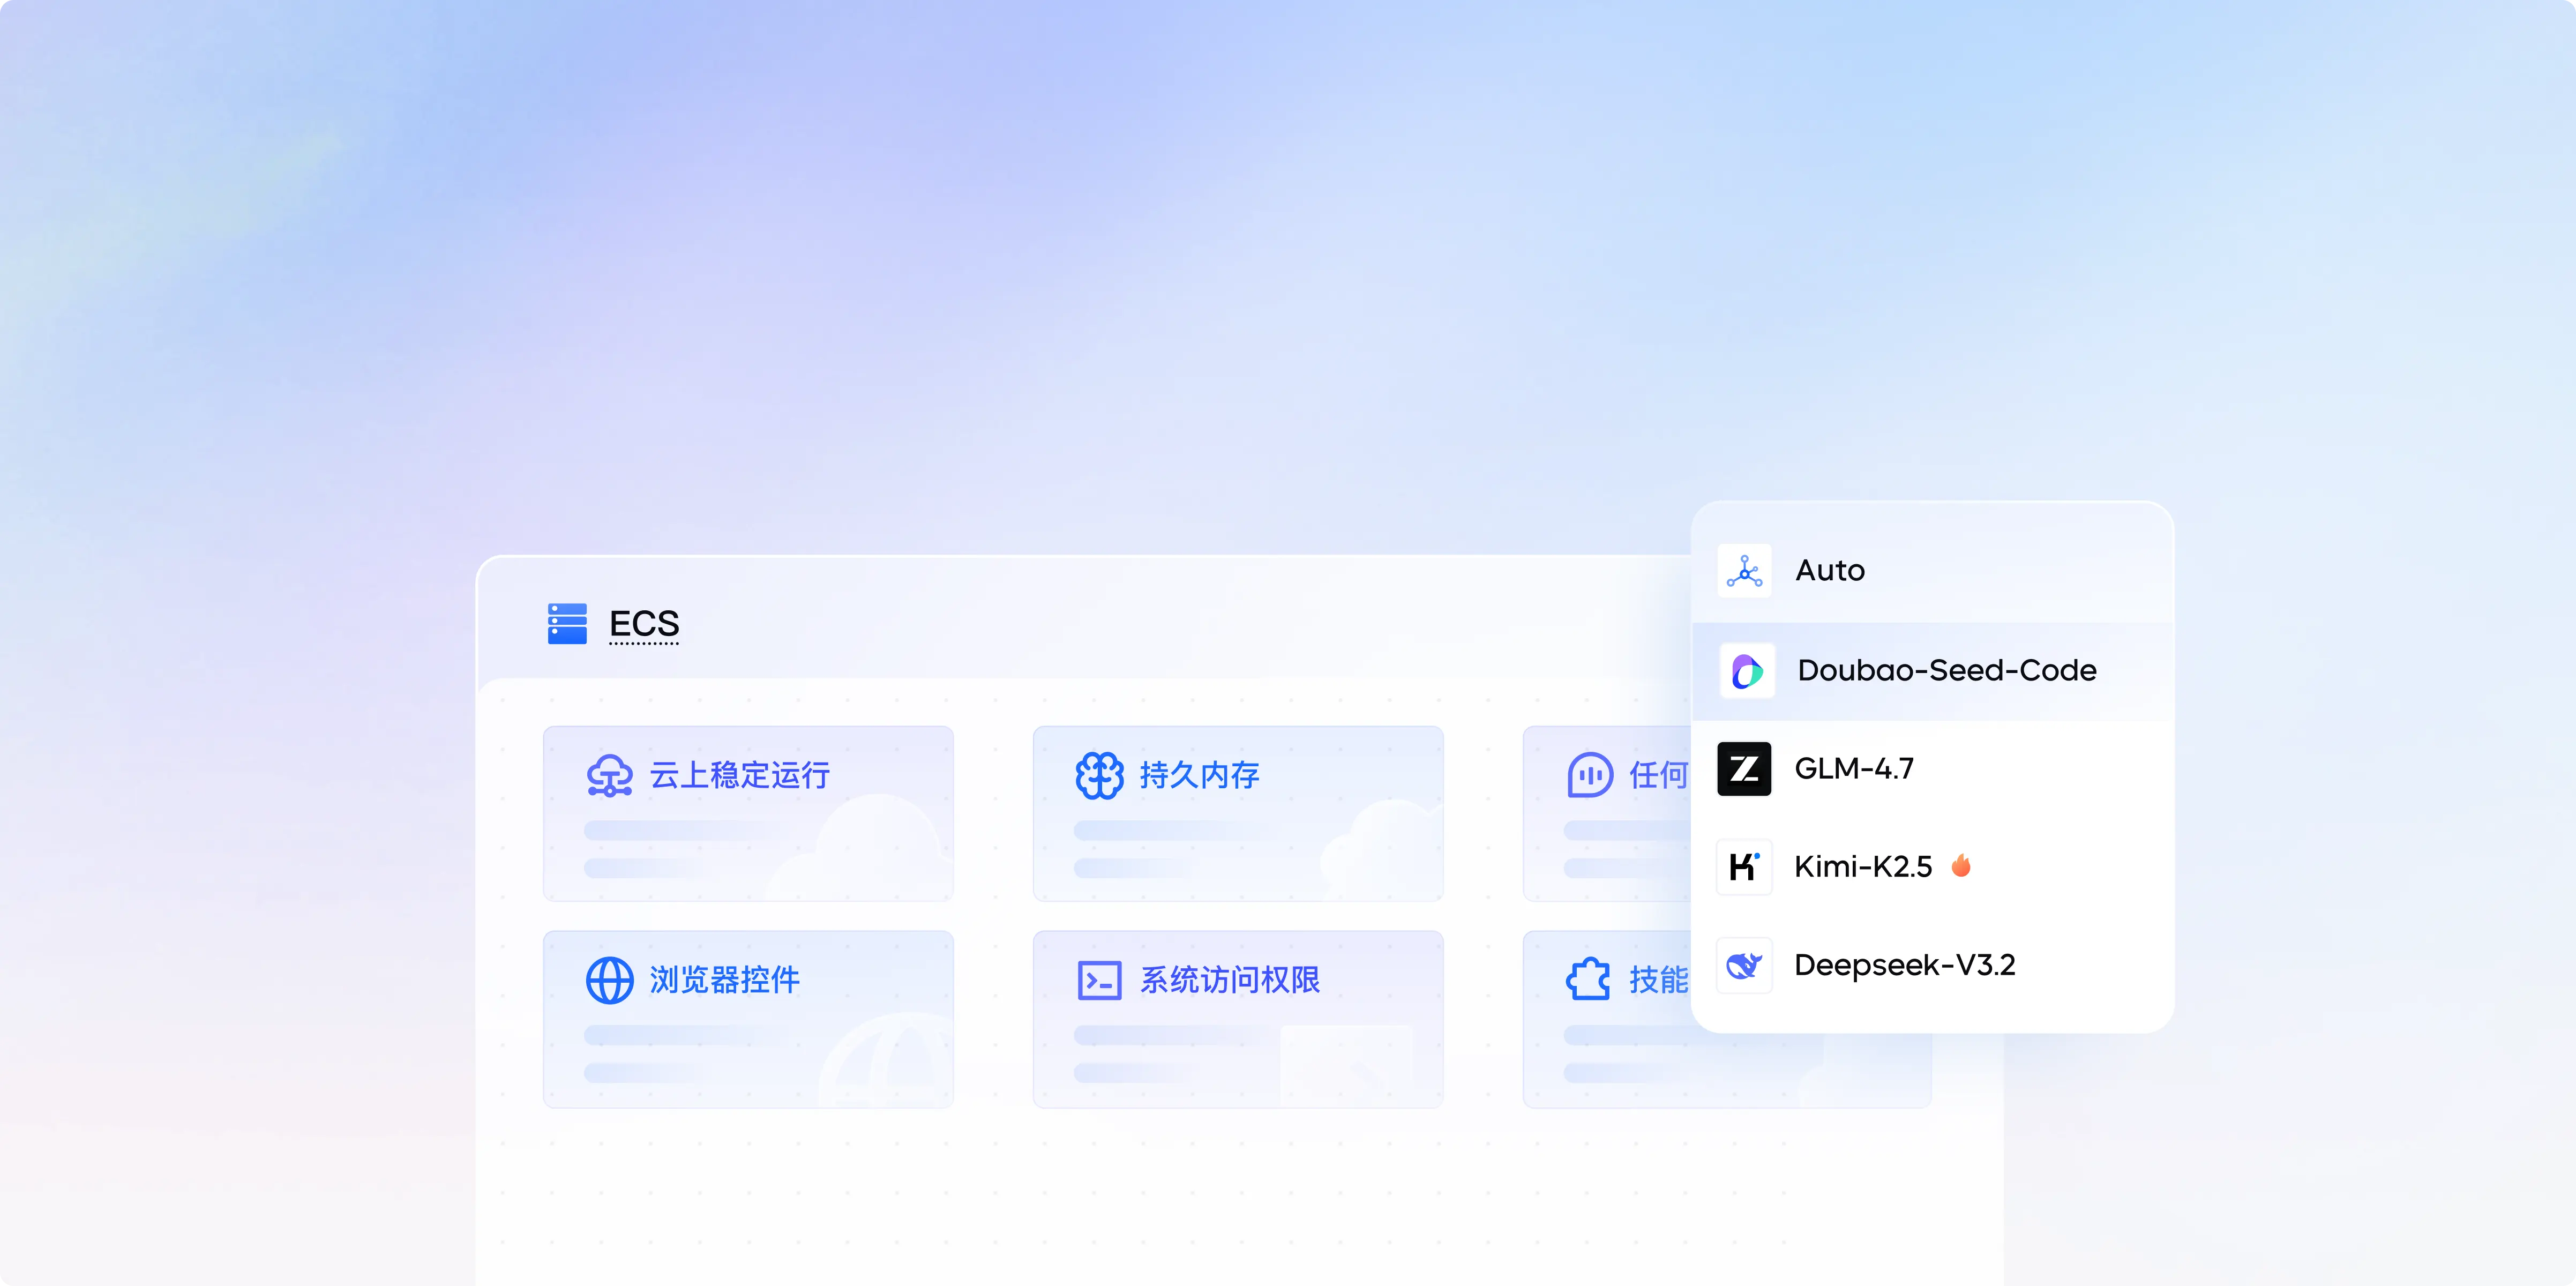This screenshot has height=1286, width=2576.
Task: Click the Auto model network icon
Action: click(1744, 571)
